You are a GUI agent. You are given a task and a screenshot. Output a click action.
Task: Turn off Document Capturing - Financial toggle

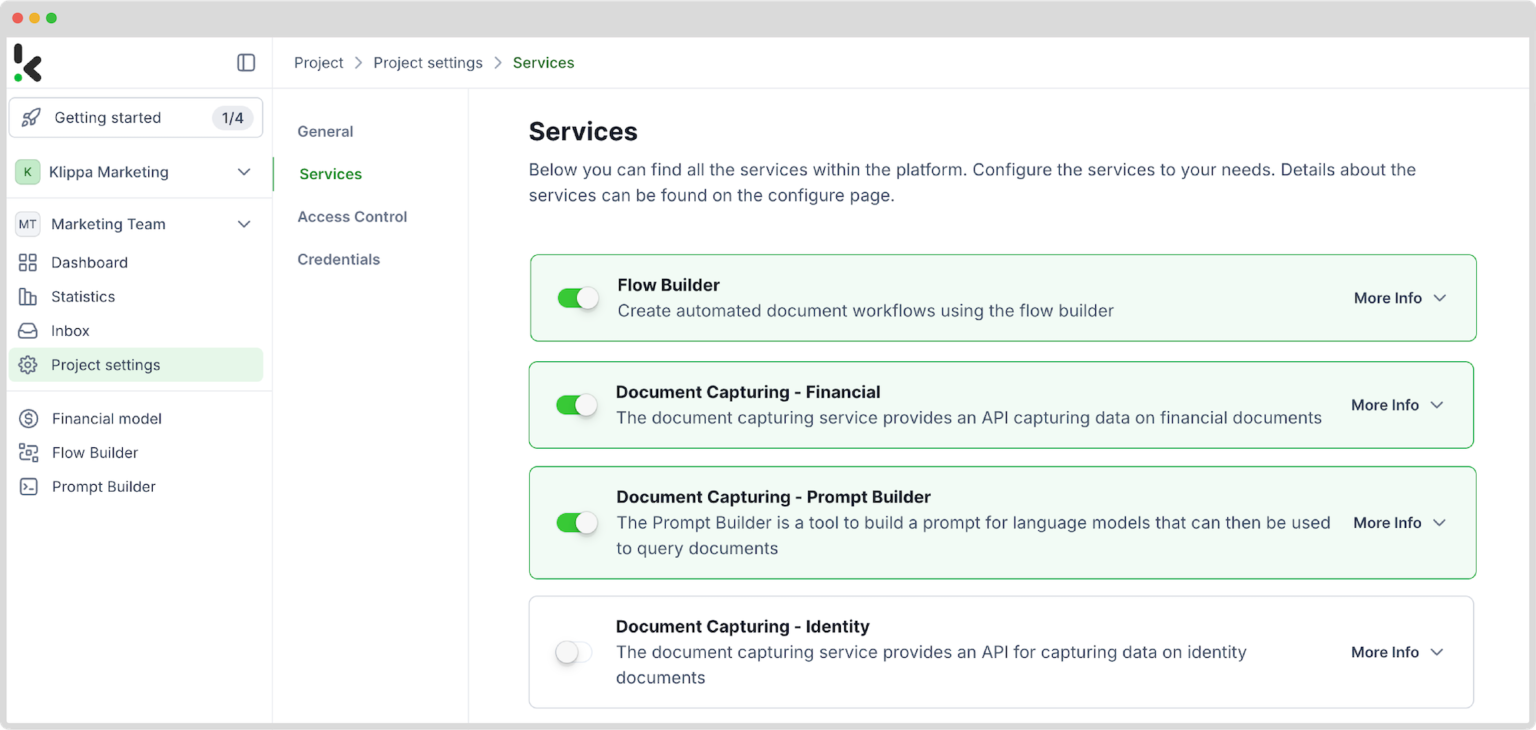click(x=576, y=405)
